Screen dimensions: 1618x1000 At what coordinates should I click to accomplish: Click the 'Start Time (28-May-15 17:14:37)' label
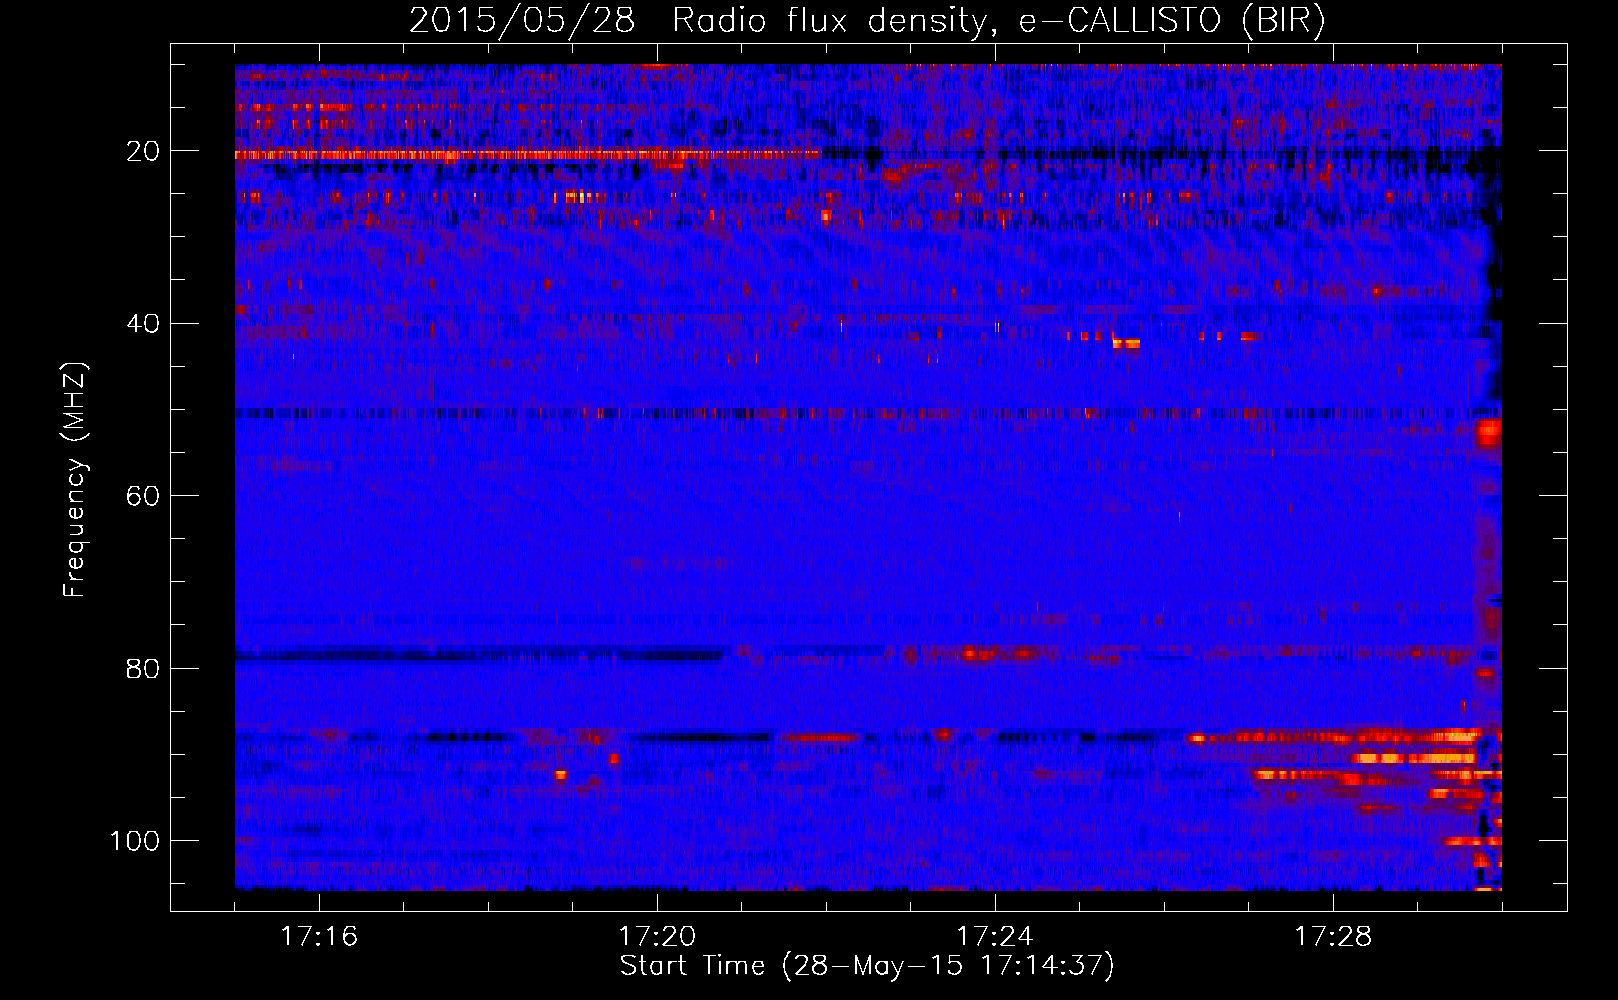(867, 966)
